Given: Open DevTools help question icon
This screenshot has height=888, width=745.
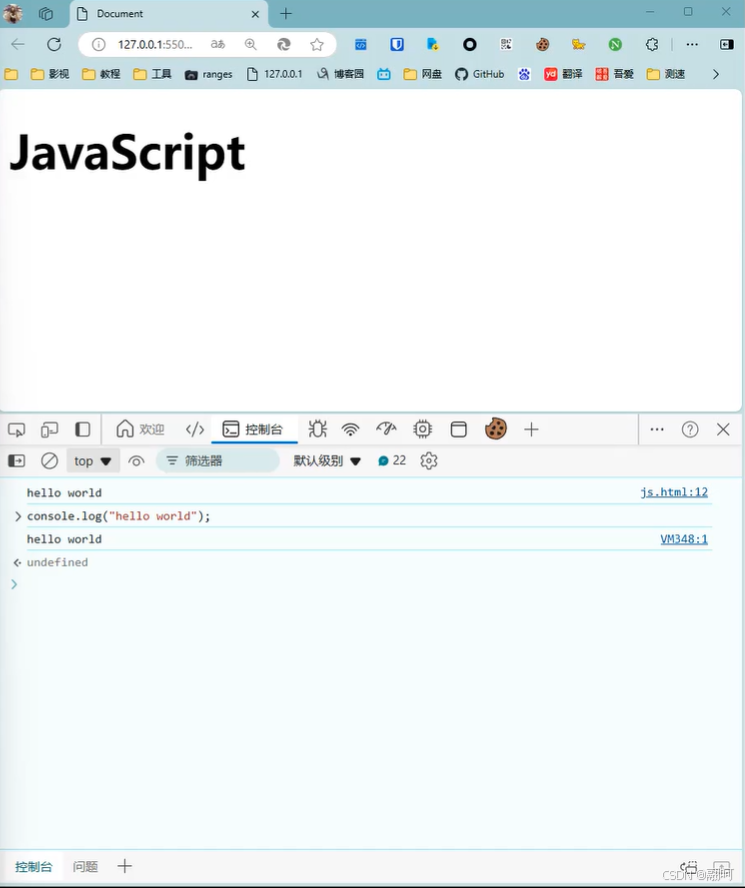Looking at the screenshot, I should click(690, 429).
